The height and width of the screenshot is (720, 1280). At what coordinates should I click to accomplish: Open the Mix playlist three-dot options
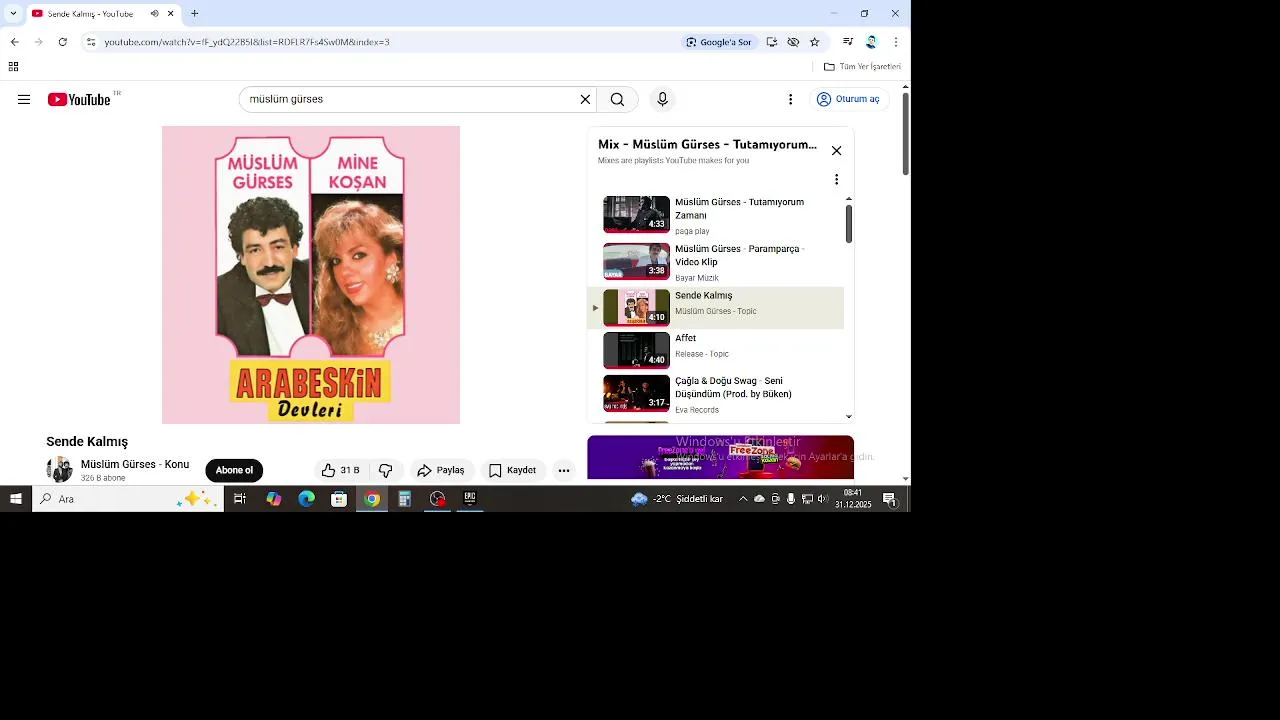pos(836,180)
